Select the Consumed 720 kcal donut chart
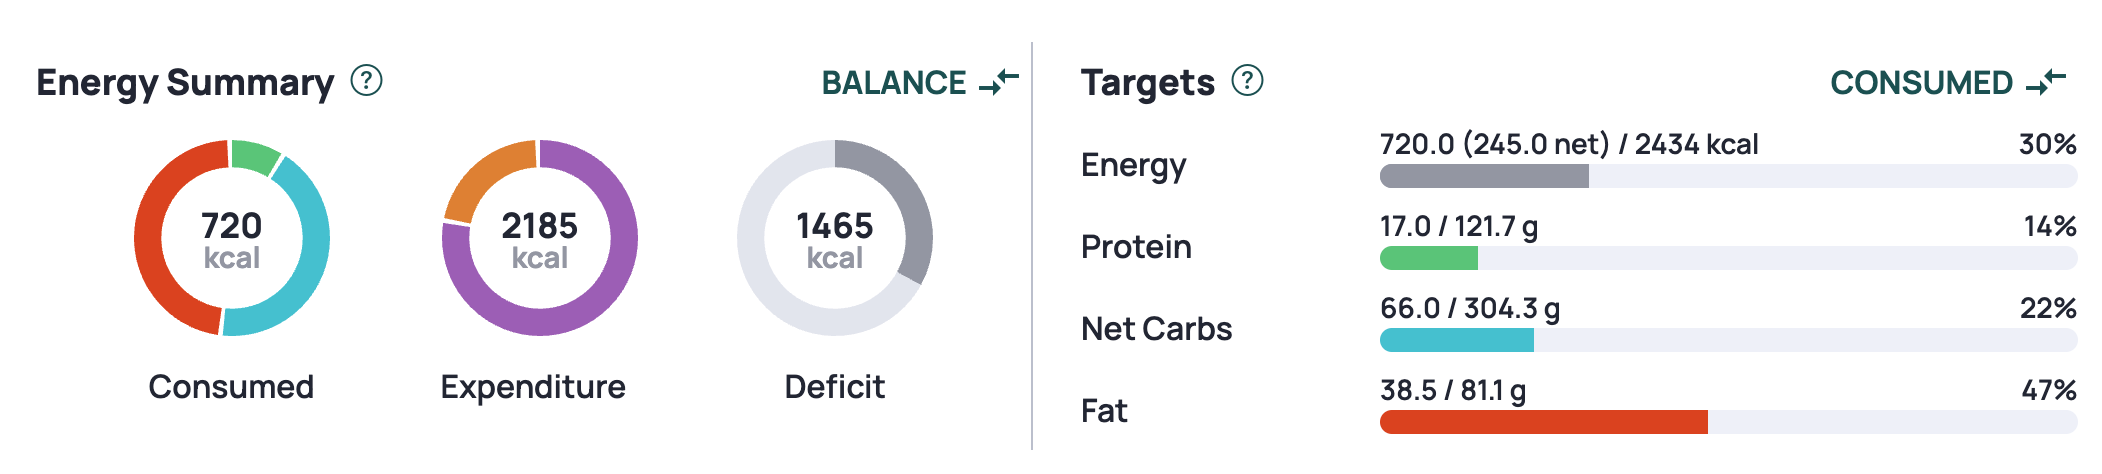The image size is (2102, 474). pyautogui.click(x=232, y=238)
